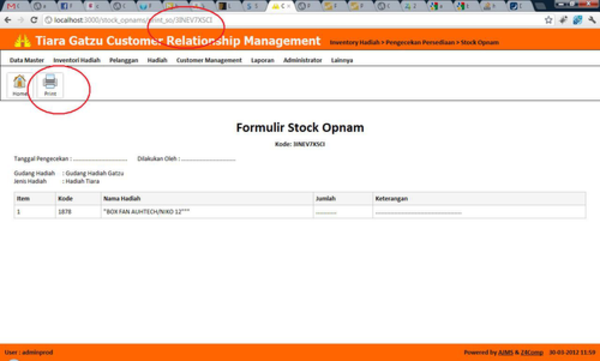Viewport: 600px width, 361px height.
Task: Click the Kode: 3INEV7XSCI text
Action: point(300,144)
